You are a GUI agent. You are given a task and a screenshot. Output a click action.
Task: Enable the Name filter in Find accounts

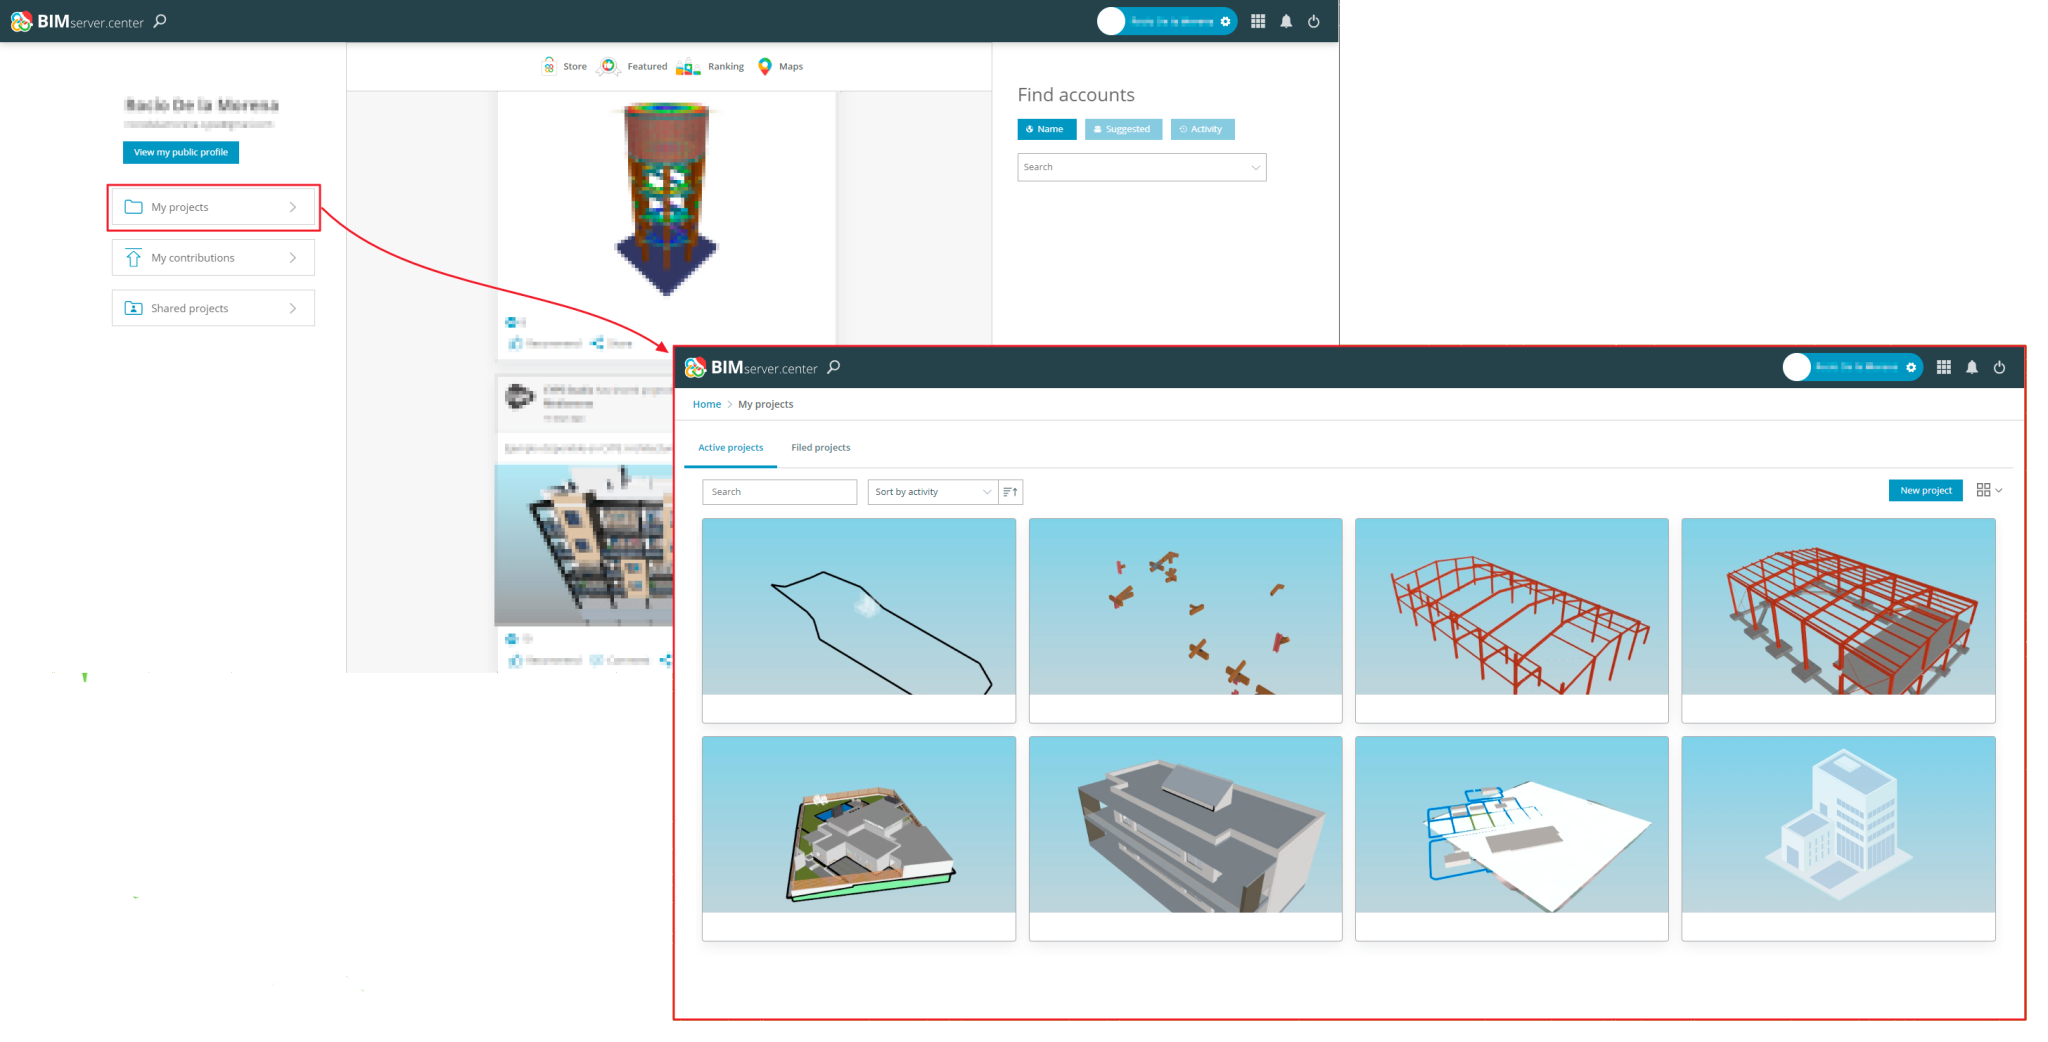(x=1046, y=129)
